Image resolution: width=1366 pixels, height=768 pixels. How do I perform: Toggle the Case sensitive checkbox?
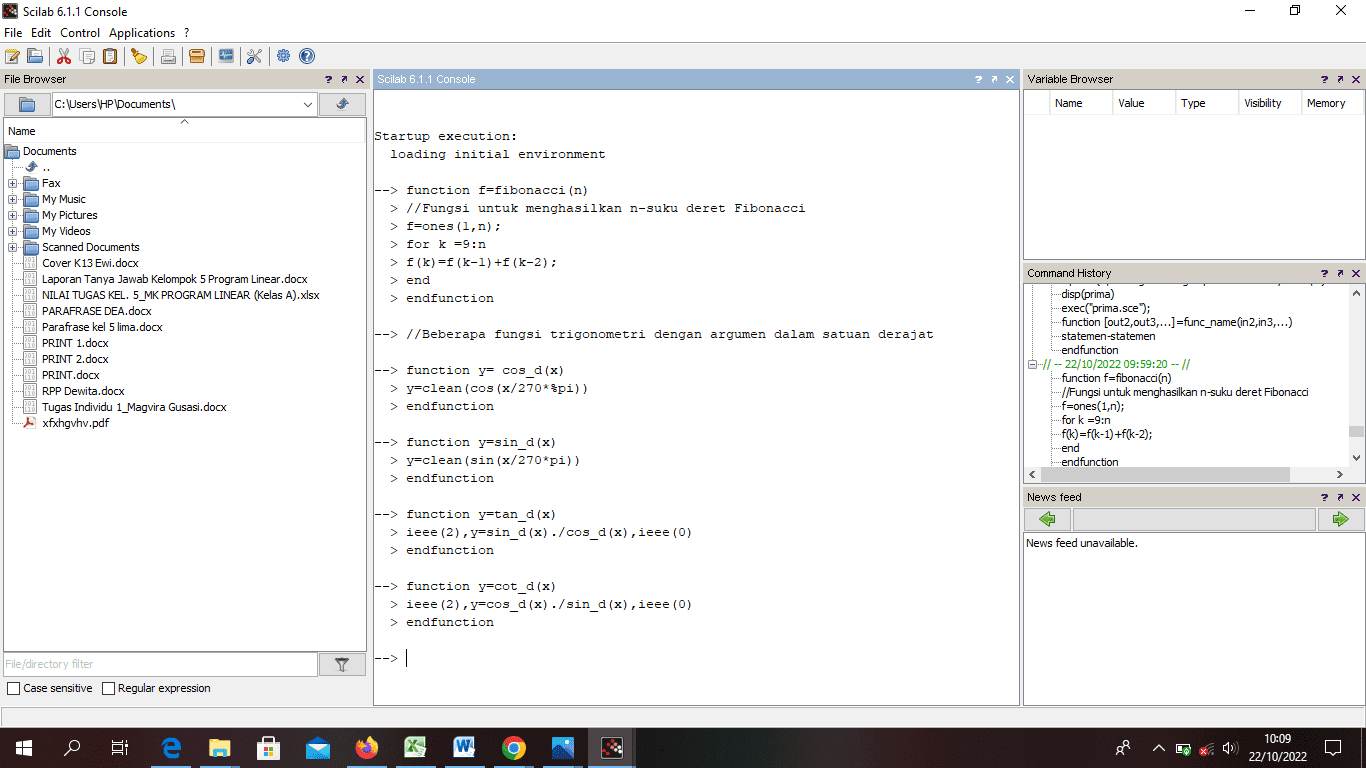point(13,689)
